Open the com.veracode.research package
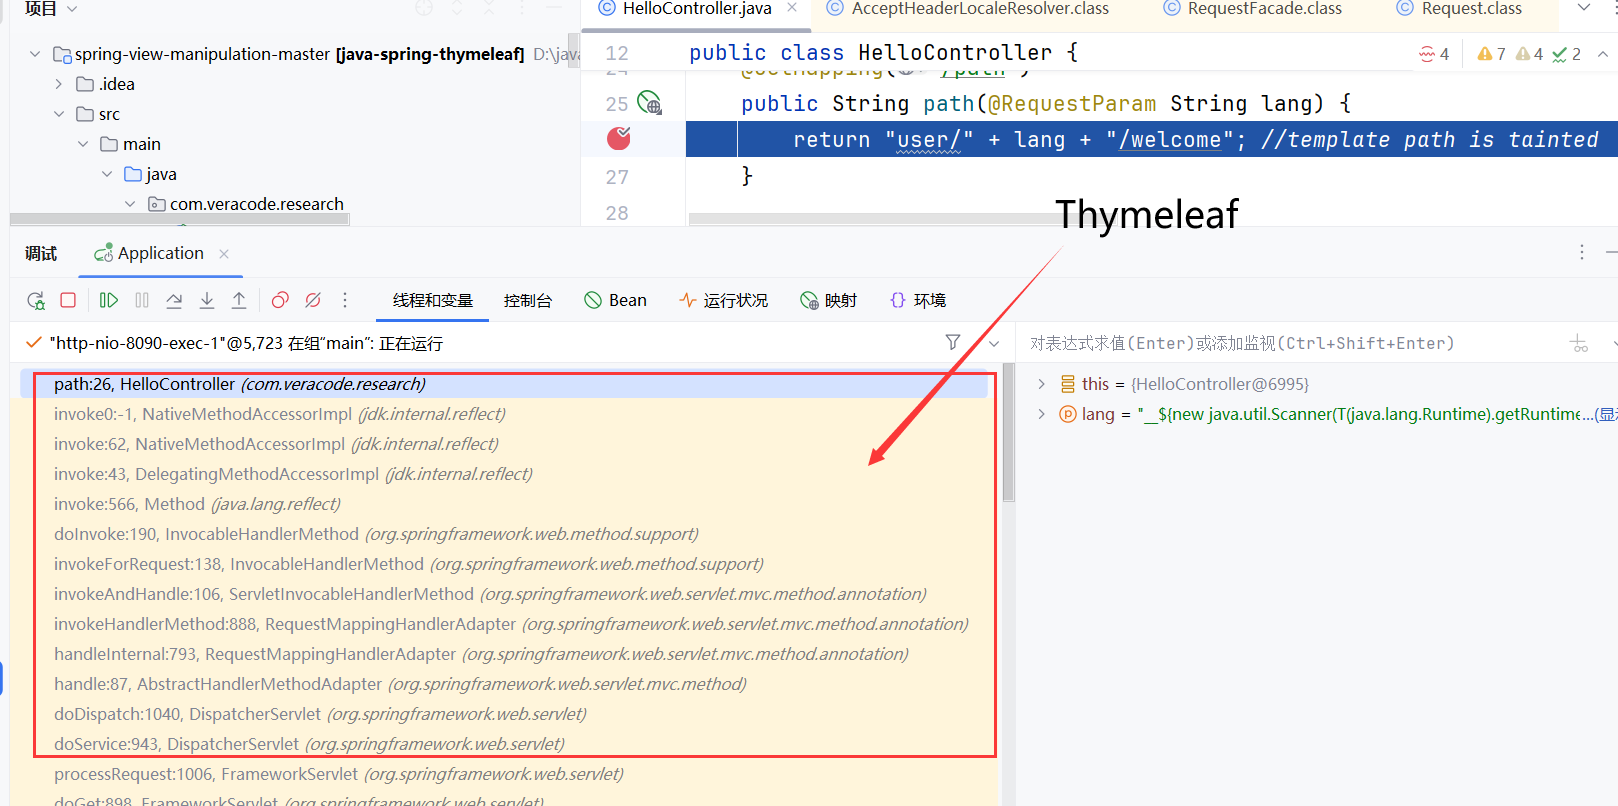 pyautogui.click(x=256, y=204)
